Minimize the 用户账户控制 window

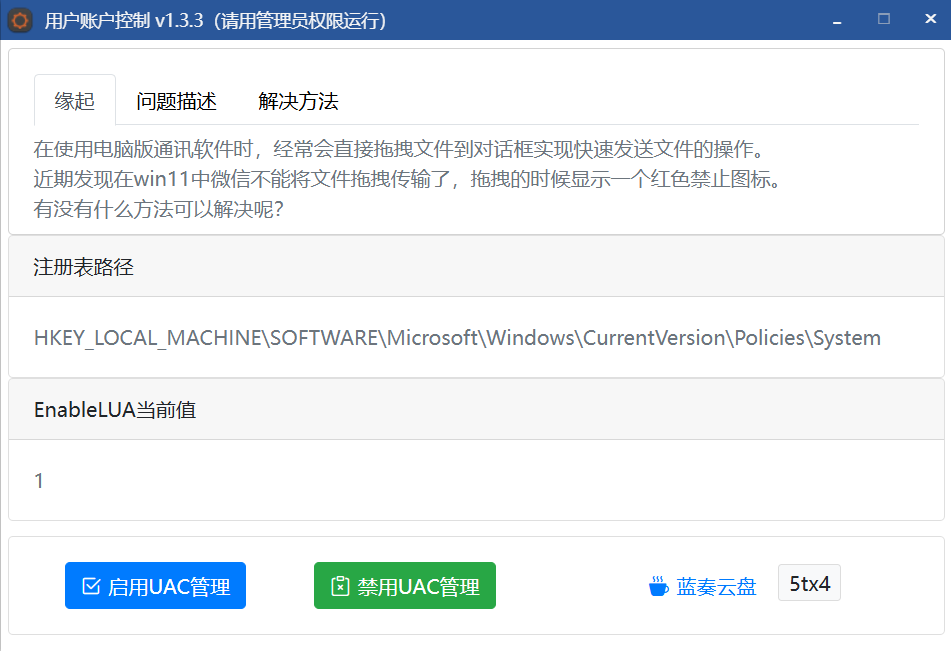[x=837, y=20]
